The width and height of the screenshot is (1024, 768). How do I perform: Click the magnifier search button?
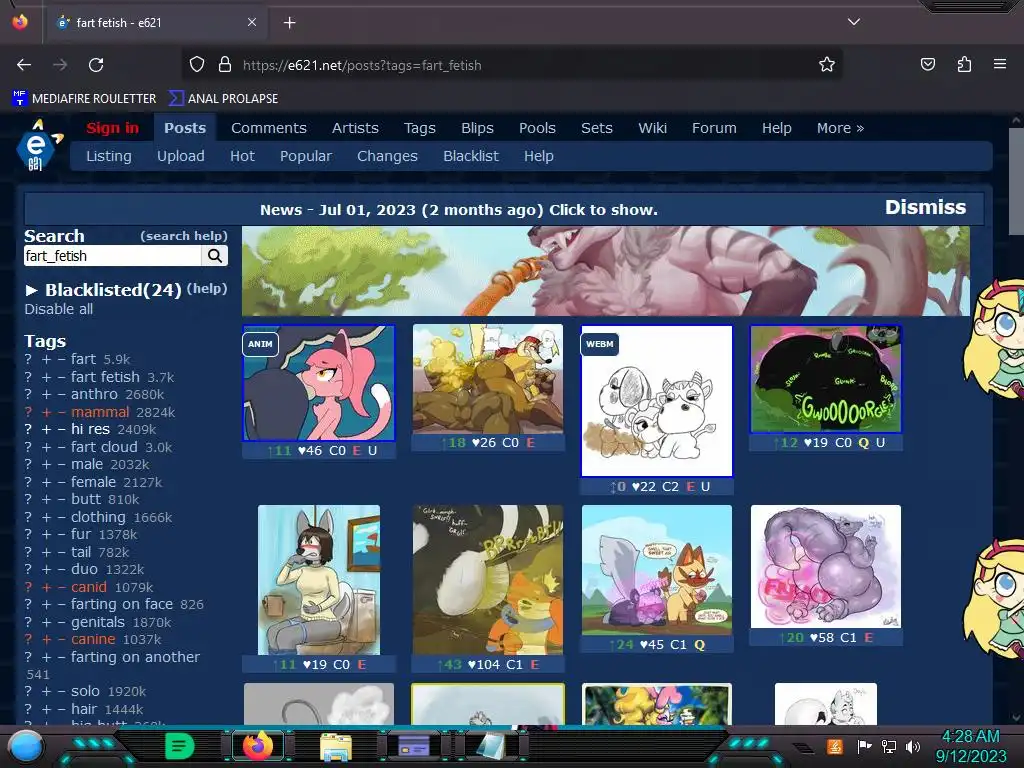215,256
